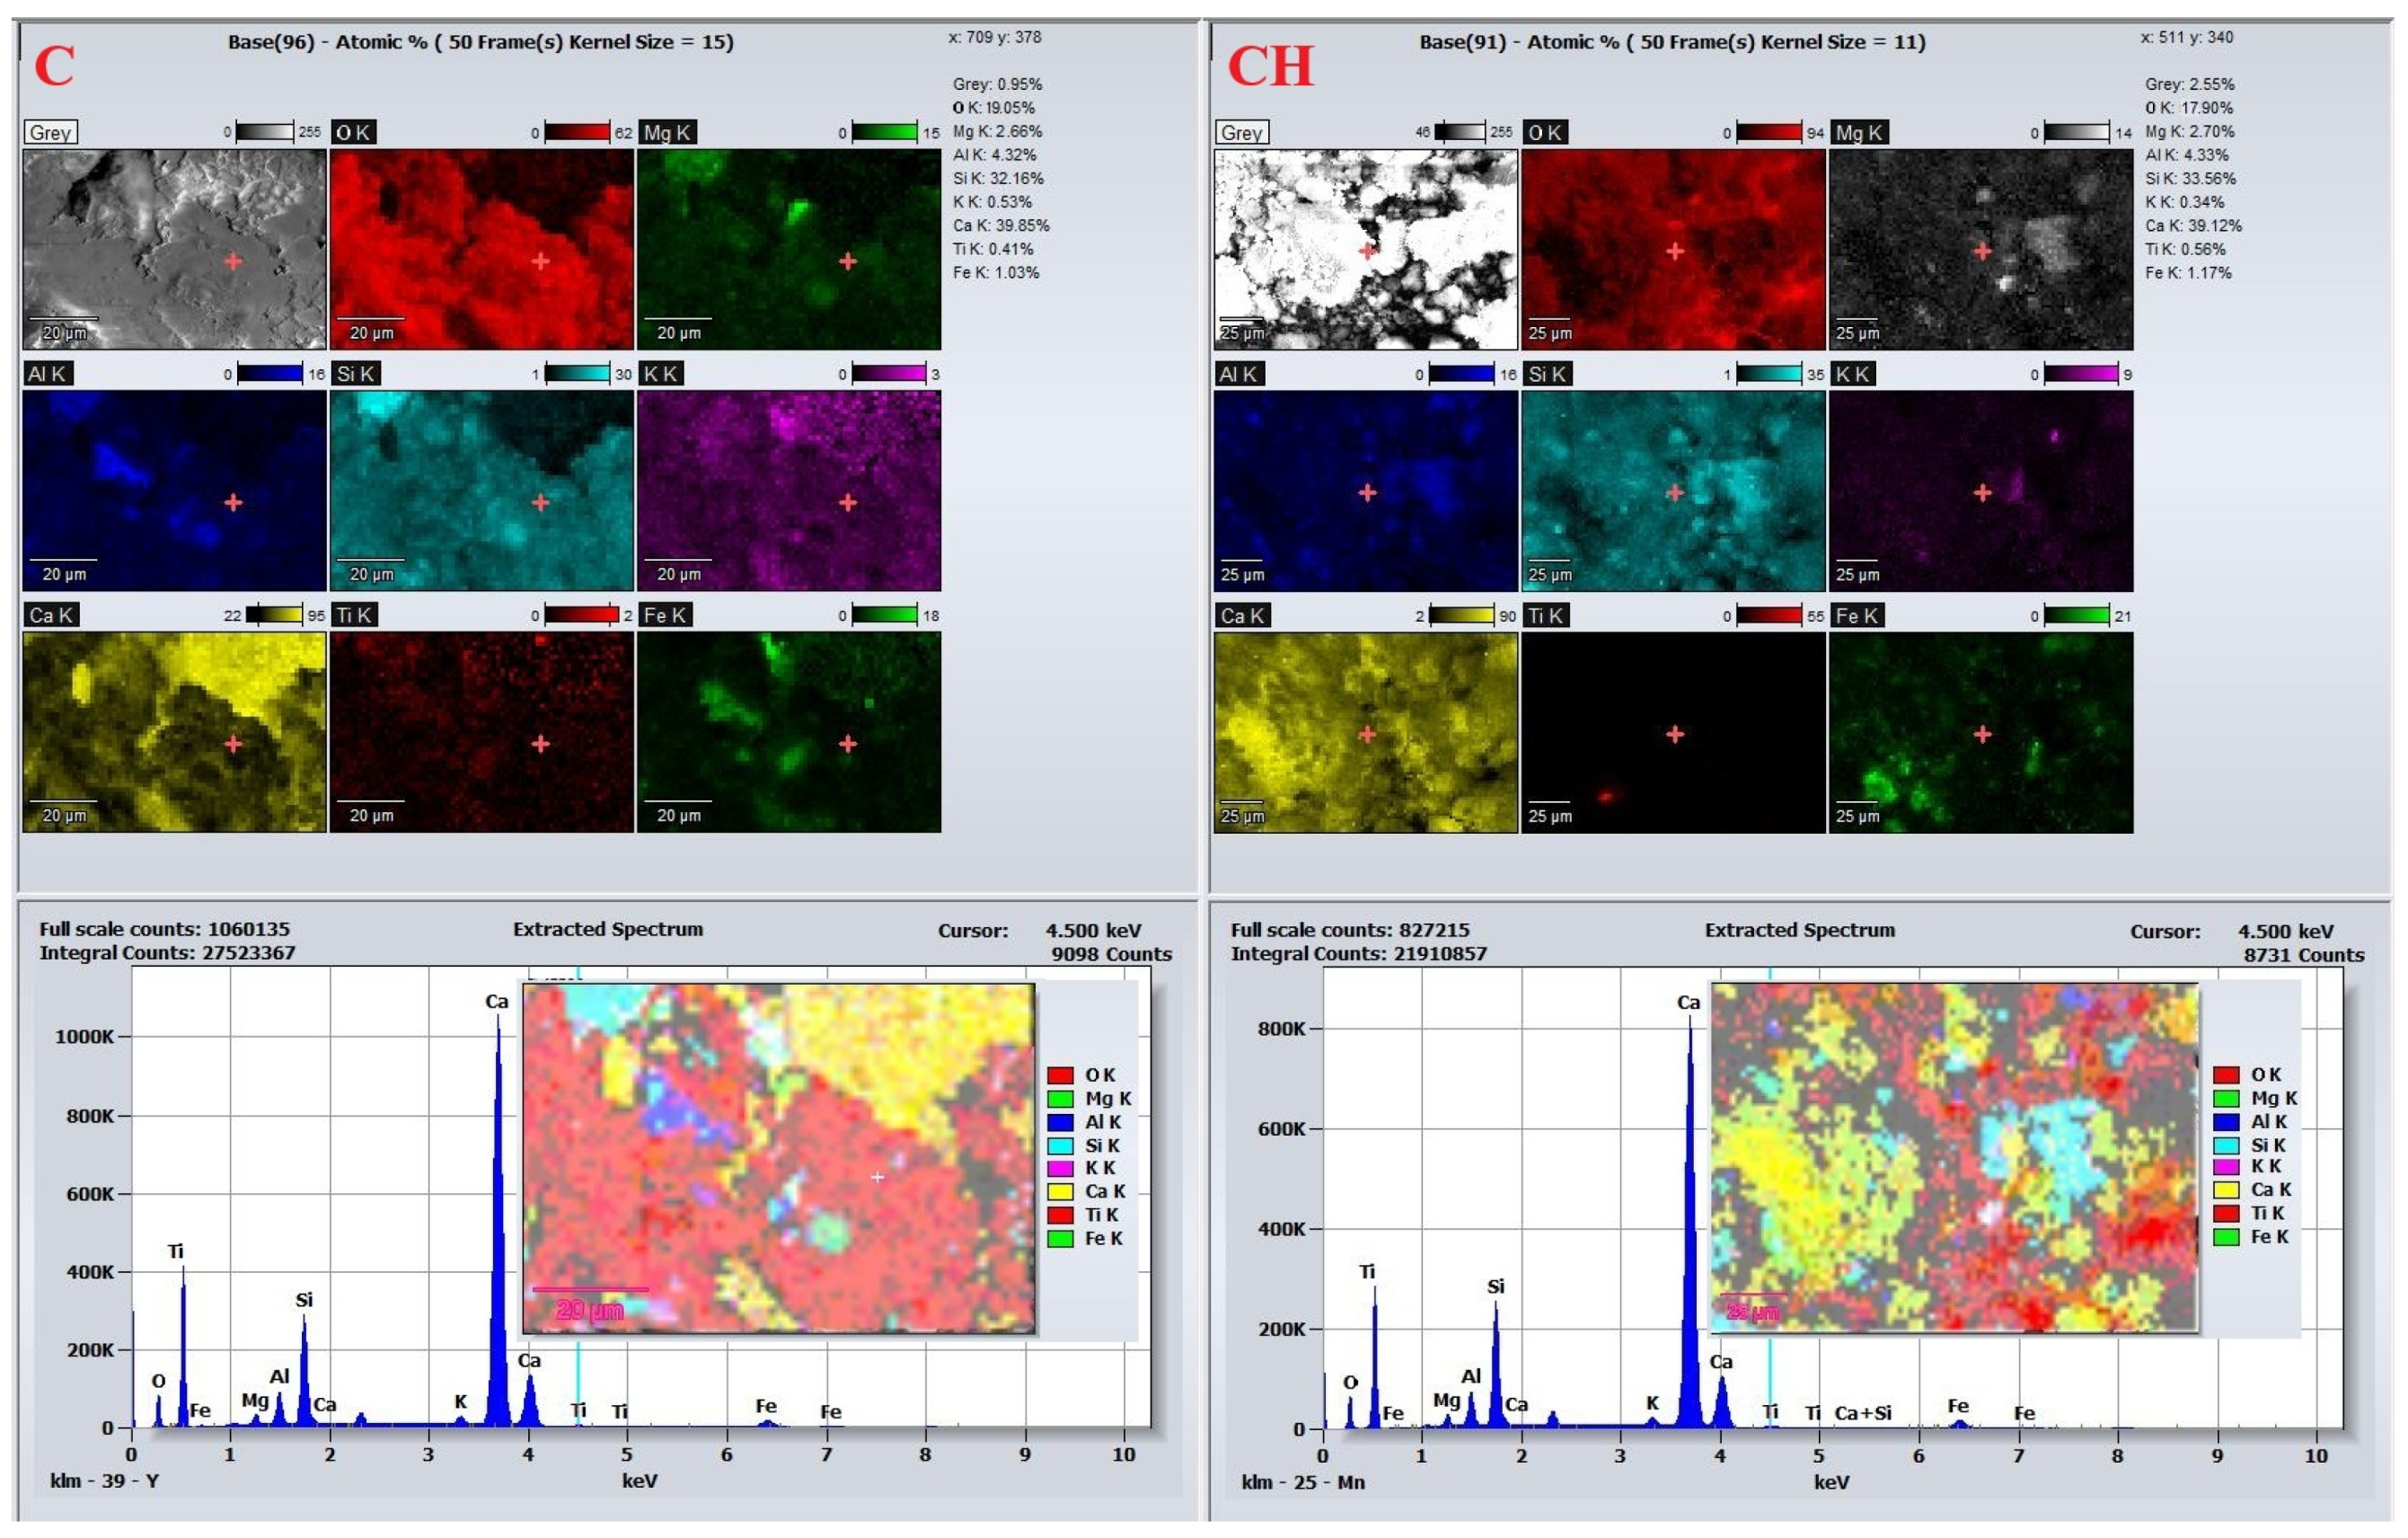Click the Ca K yellow swatch in right legend

coord(2226,1190)
